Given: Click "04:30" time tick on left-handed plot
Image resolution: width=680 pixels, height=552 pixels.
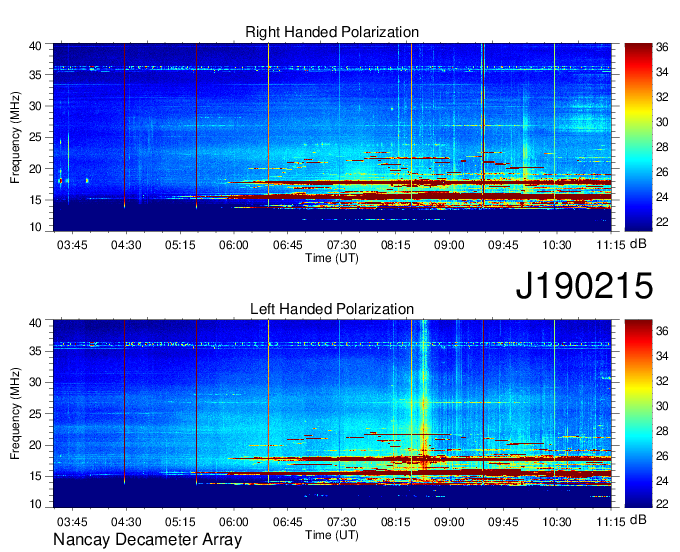Looking at the screenshot, I should pyautogui.click(x=126, y=522).
